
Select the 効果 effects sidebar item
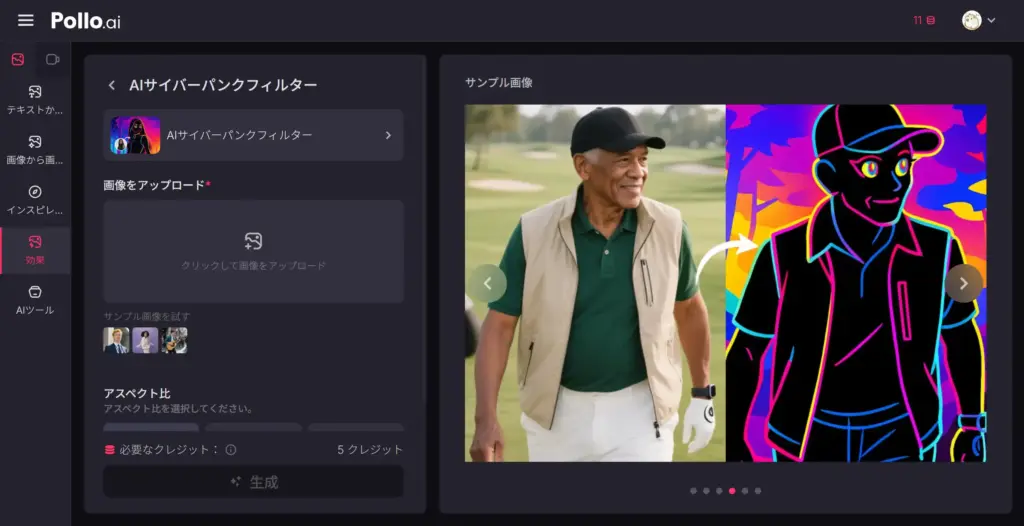pyautogui.click(x=35, y=250)
